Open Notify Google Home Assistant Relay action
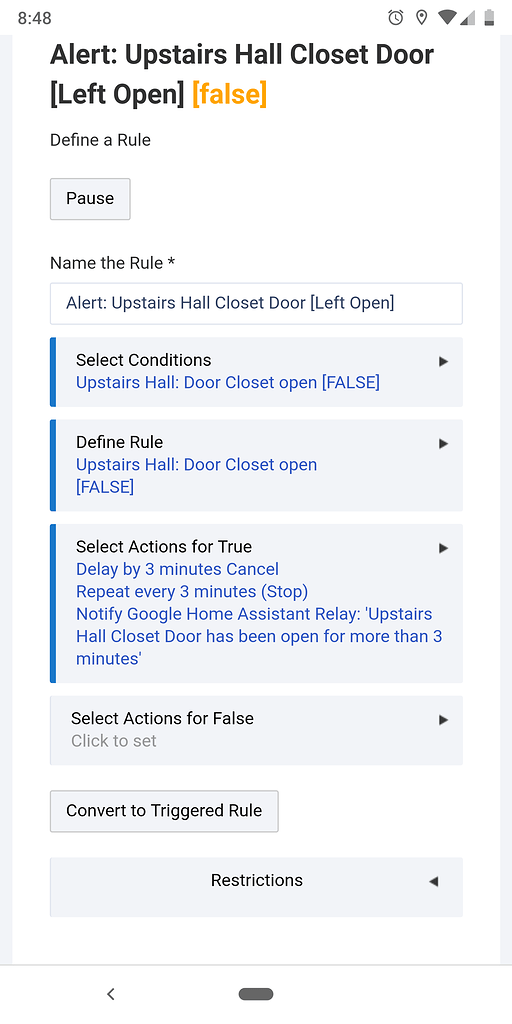512x1024 pixels. (259, 637)
